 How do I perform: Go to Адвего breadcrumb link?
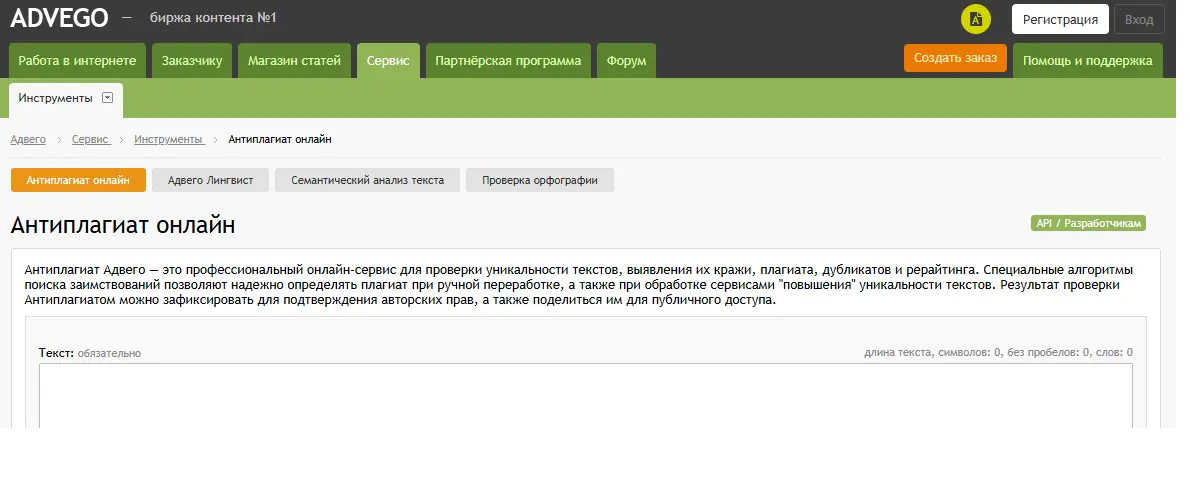28,140
